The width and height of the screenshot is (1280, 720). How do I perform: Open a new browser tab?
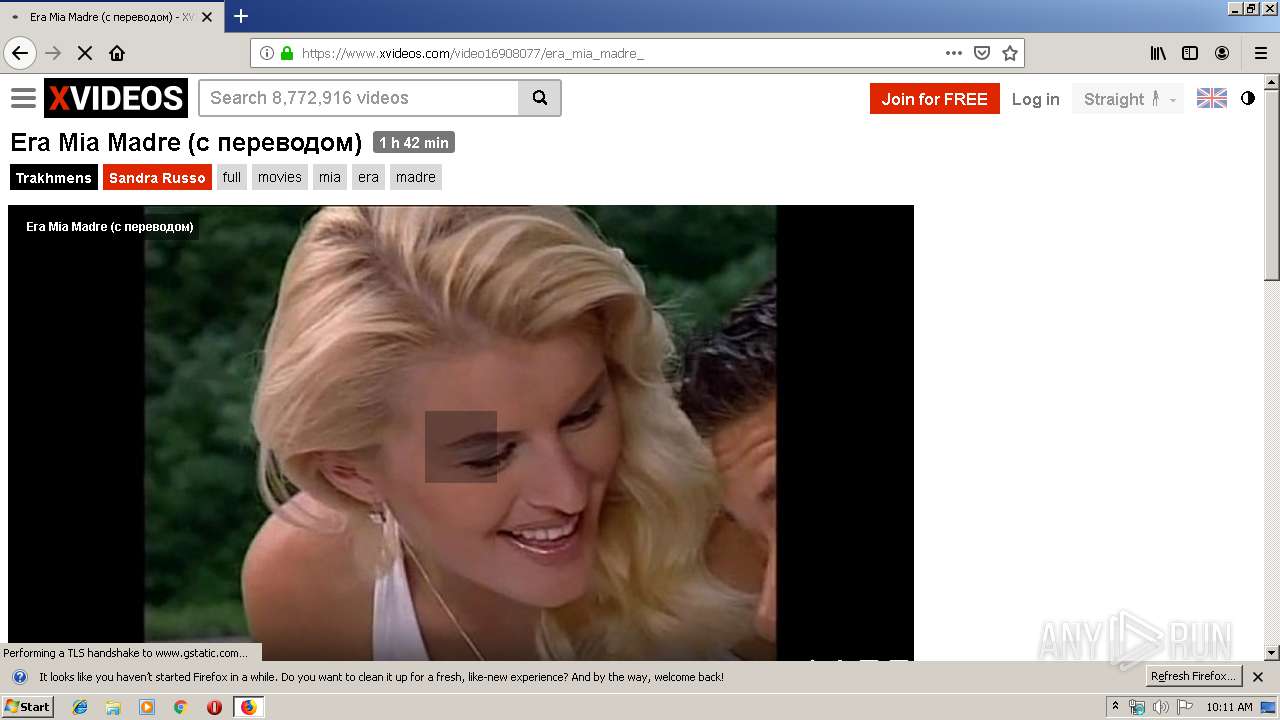click(241, 16)
